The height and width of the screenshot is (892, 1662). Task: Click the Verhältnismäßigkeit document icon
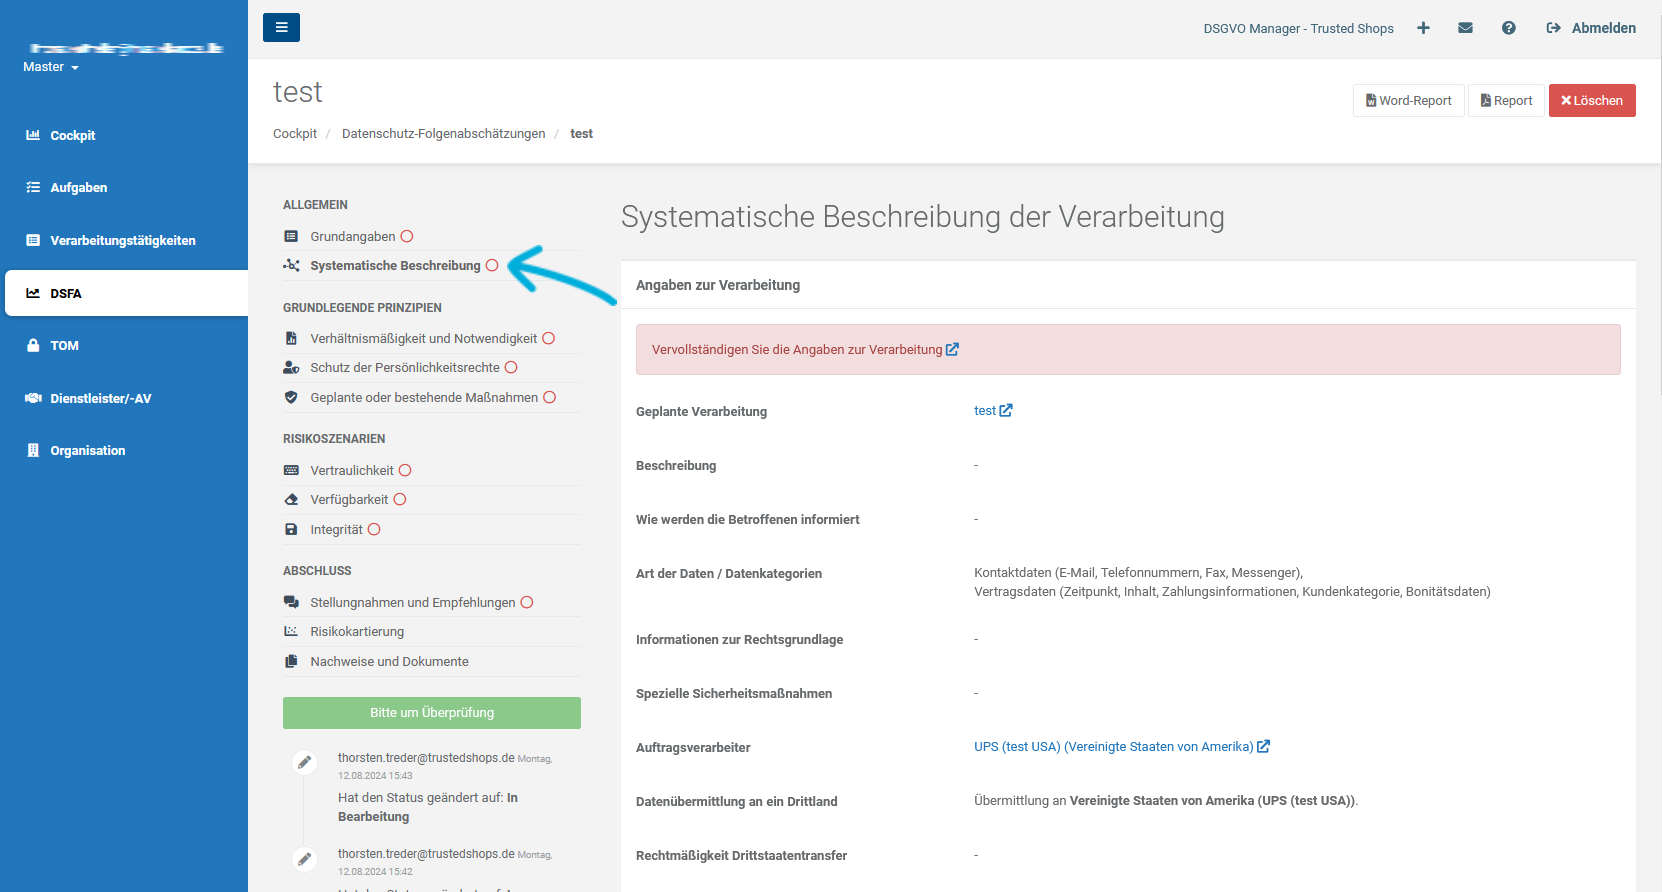tap(291, 338)
